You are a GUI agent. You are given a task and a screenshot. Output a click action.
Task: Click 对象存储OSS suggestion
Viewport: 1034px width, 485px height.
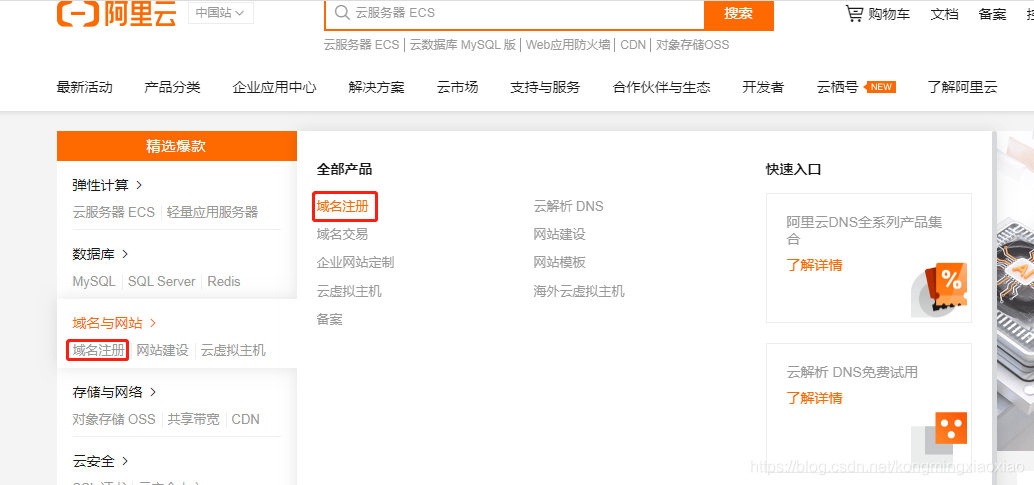point(692,45)
